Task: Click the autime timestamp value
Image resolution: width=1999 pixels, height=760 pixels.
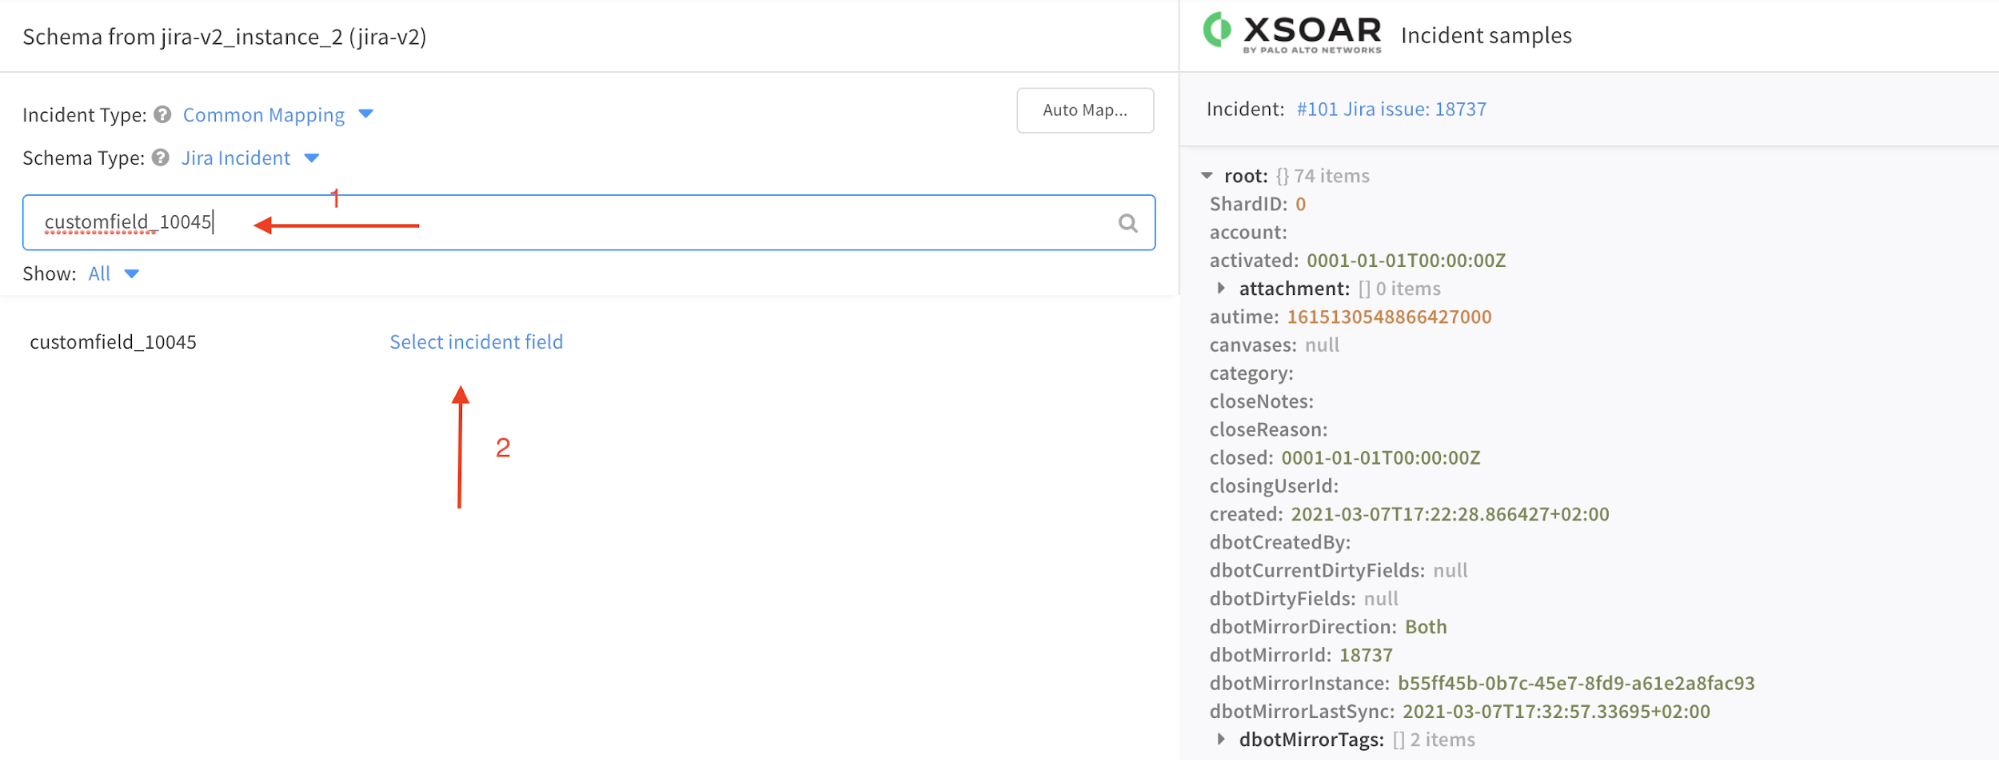Action: click(x=1388, y=317)
